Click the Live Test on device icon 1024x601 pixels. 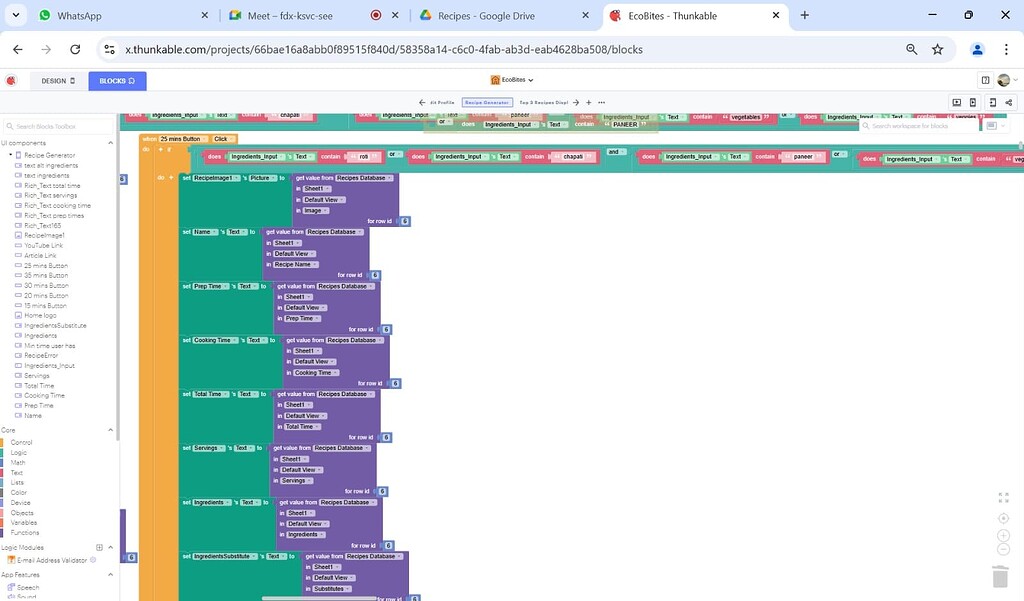pyautogui.click(x=993, y=102)
